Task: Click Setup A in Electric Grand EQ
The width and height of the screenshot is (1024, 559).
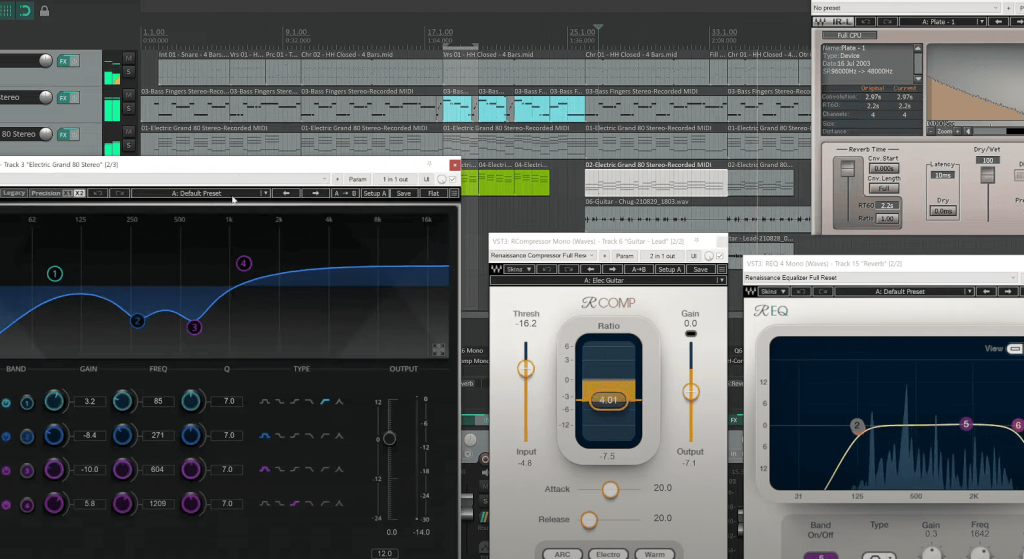Action: click(375, 193)
